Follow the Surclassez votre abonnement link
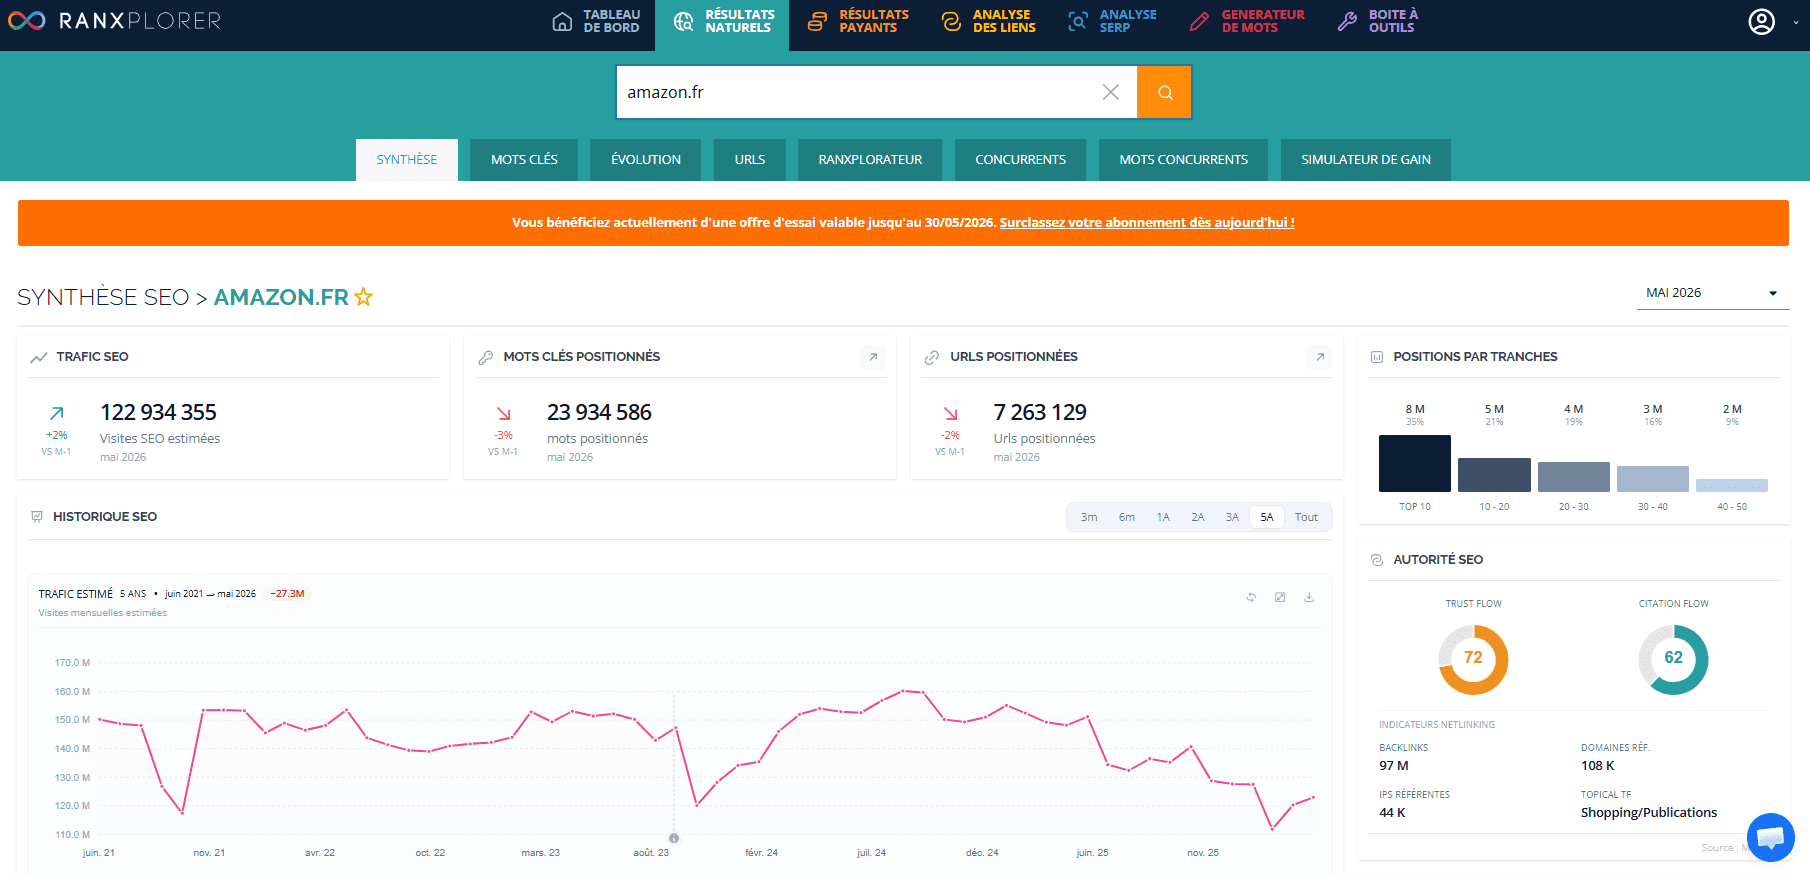Viewport: 1810px width, 875px height. (1147, 223)
